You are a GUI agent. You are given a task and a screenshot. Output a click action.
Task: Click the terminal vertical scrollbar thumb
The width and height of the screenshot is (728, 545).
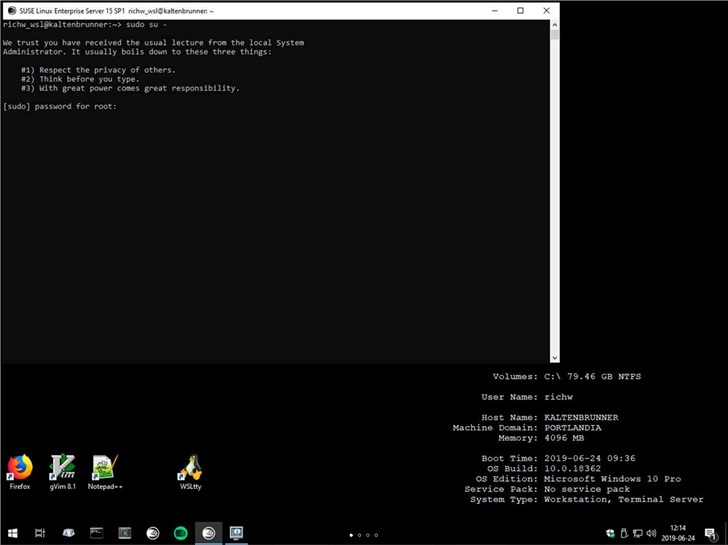click(554, 34)
